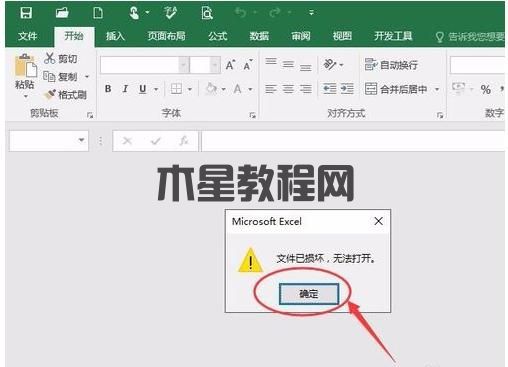
Task: Click the Insert Function fx icon
Action: coord(184,141)
